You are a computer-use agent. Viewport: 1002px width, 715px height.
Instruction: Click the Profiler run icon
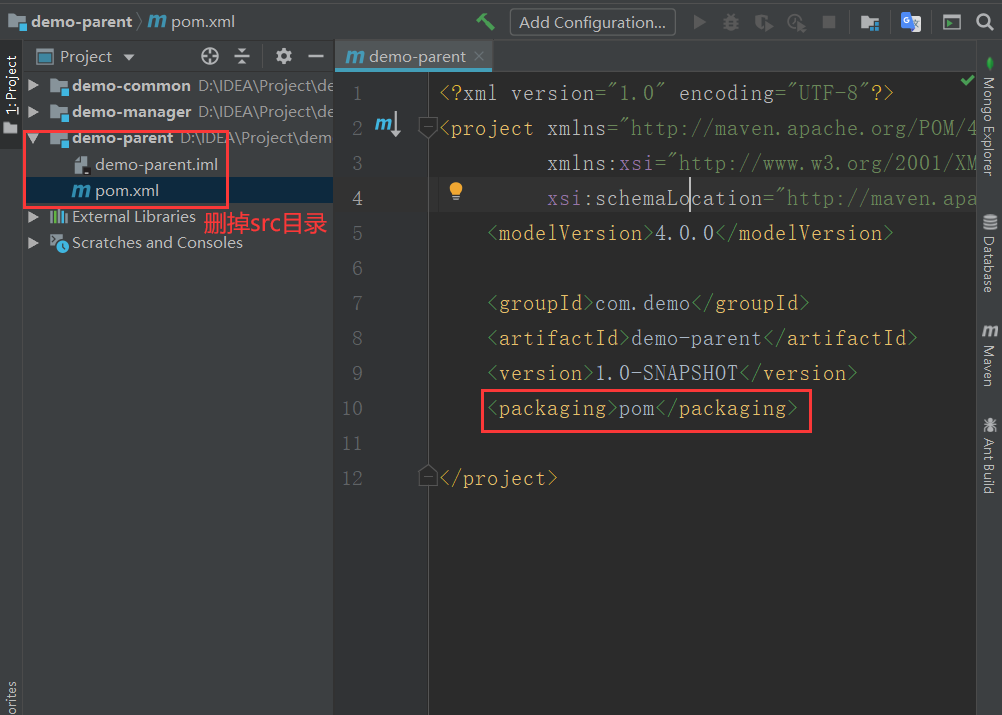[x=796, y=23]
